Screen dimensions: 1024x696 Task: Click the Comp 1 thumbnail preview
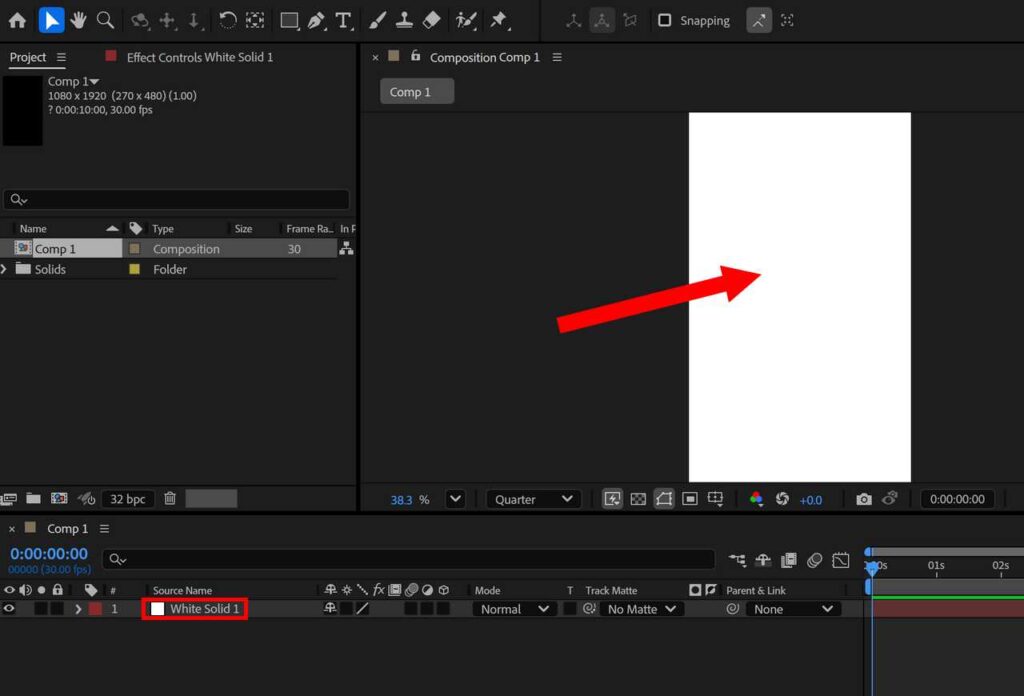pyautogui.click(x=22, y=110)
